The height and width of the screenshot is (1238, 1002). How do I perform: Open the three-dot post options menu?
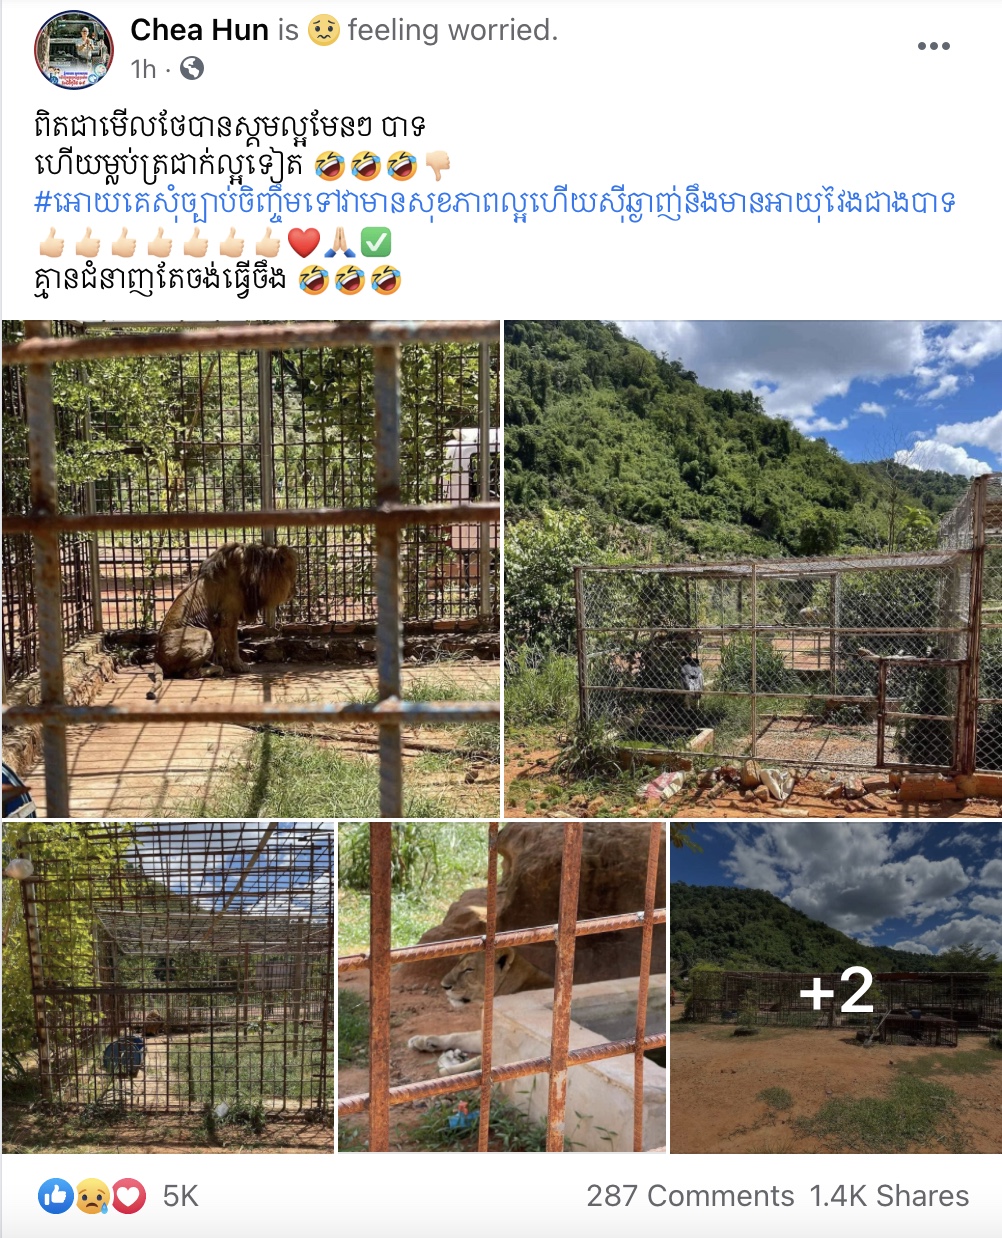click(x=933, y=46)
